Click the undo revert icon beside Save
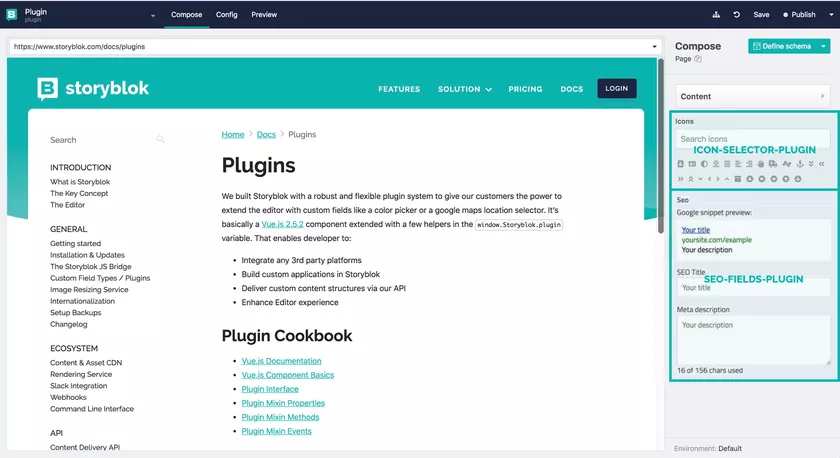 tap(737, 14)
